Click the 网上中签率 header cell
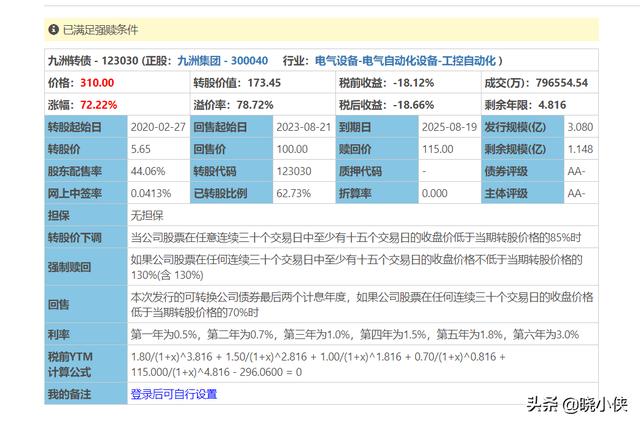Viewport: 640px width, 425px height. click(x=86, y=193)
